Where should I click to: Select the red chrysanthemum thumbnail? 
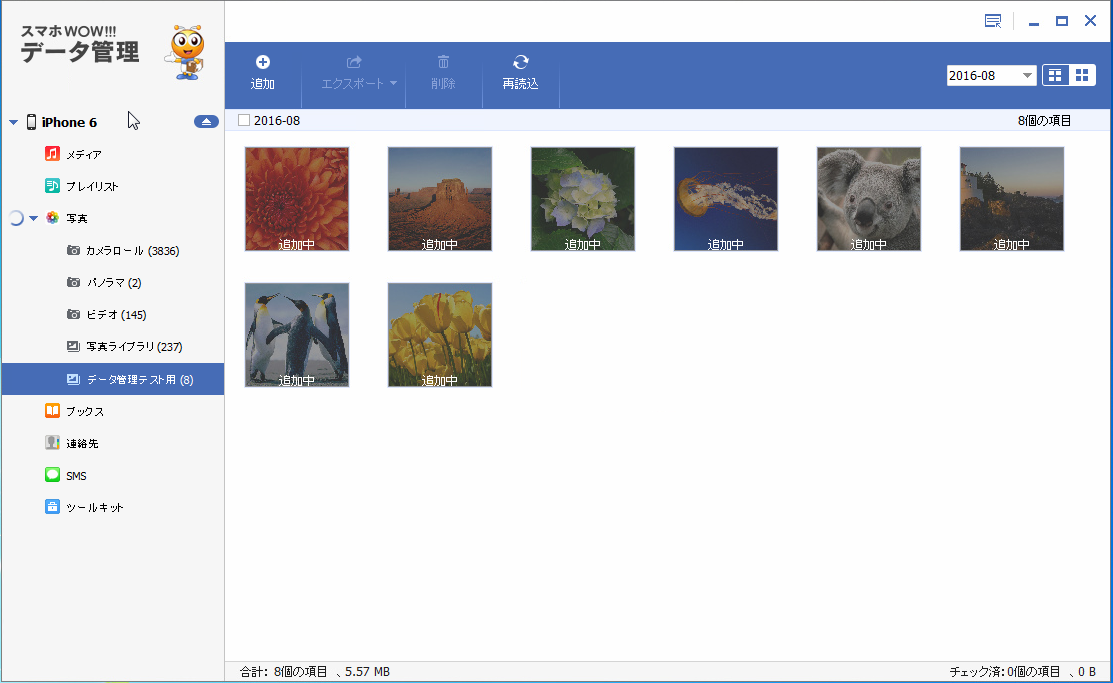point(297,199)
